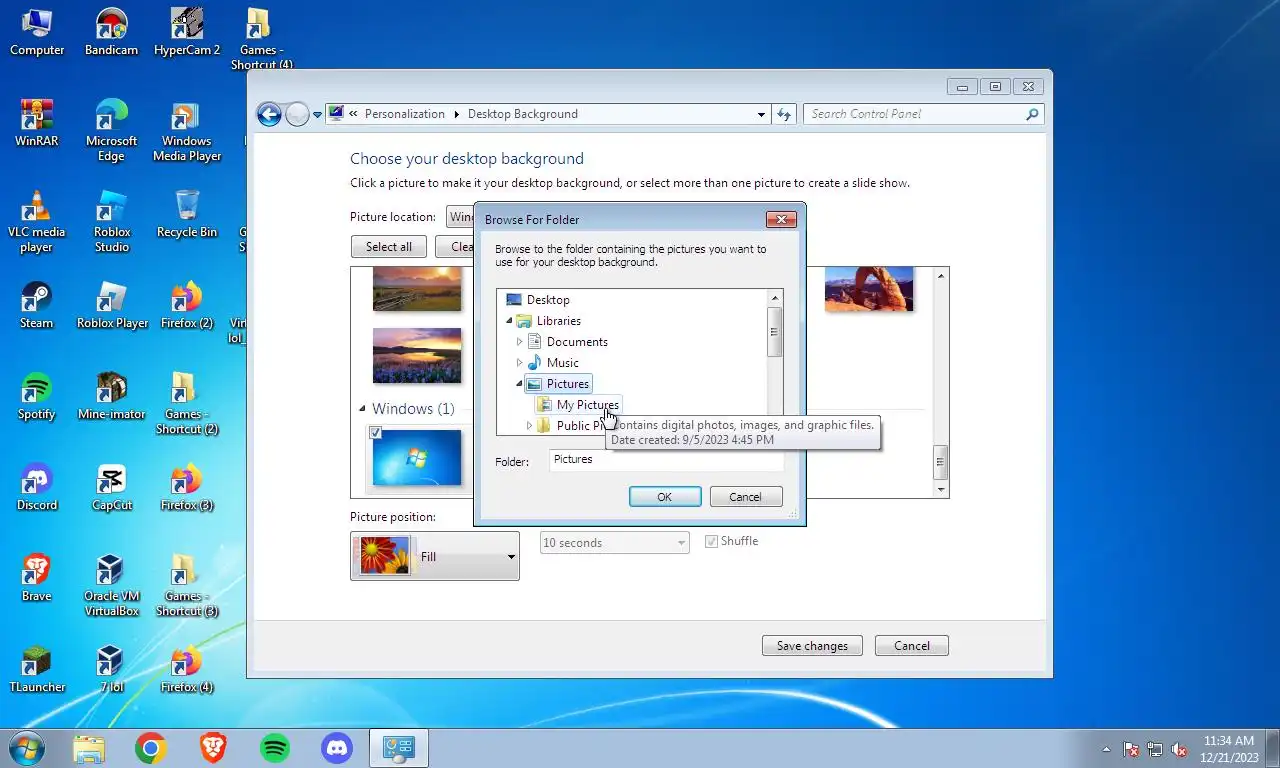Show hidden tray icons arrow

(1106, 749)
